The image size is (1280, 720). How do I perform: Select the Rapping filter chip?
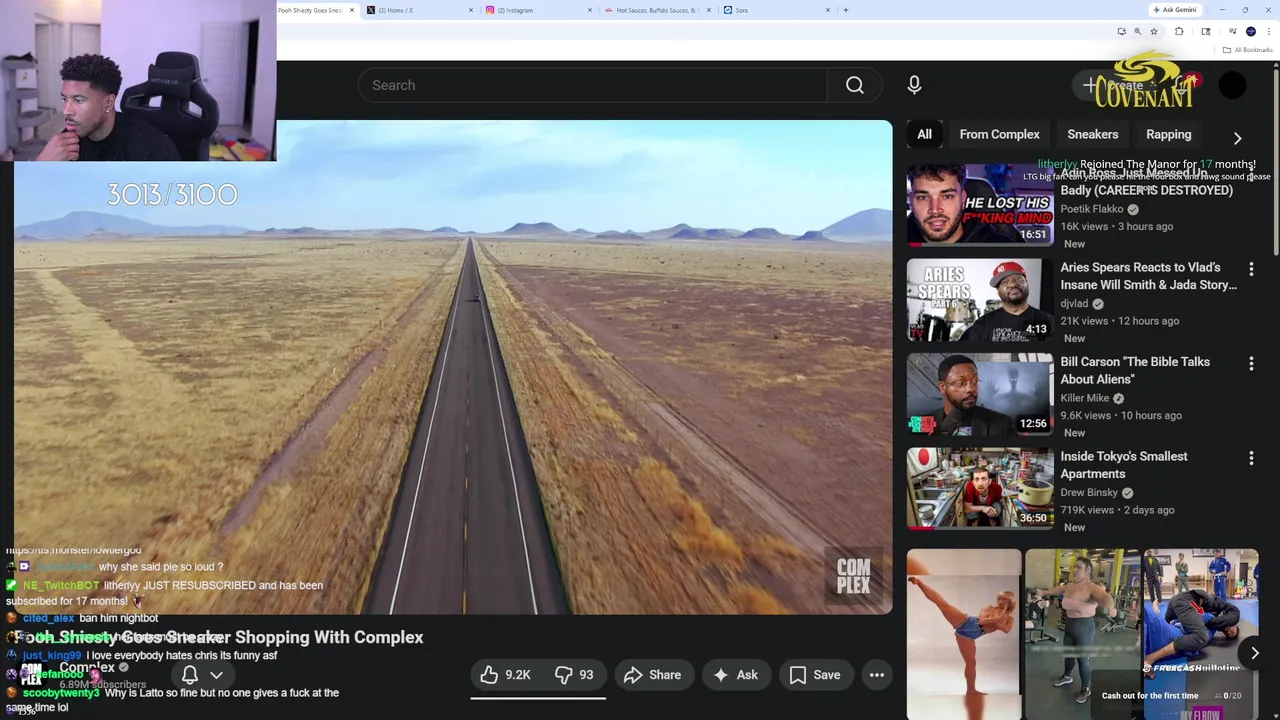(1168, 134)
